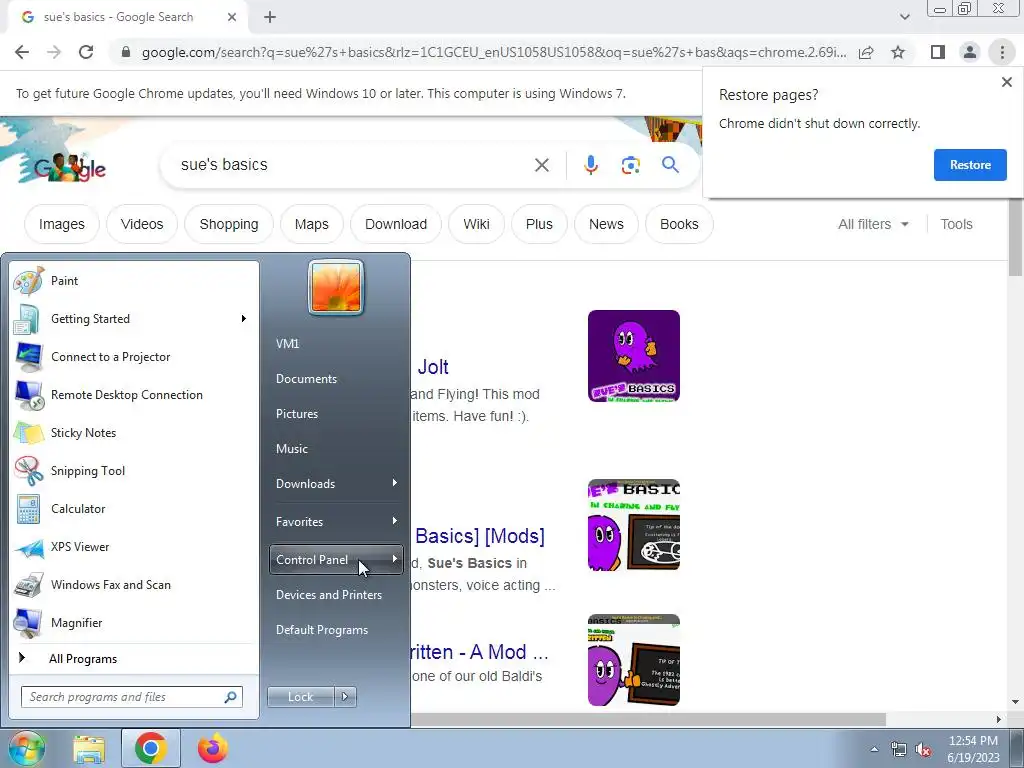Click the volume muted tray icon
Image resolution: width=1024 pixels, height=768 pixels.
click(923, 750)
